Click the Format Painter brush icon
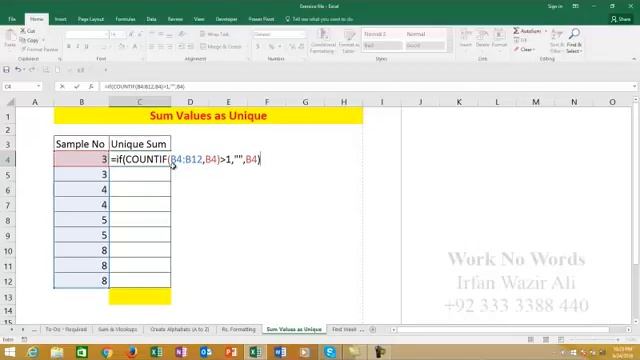 tap(24, 49)
